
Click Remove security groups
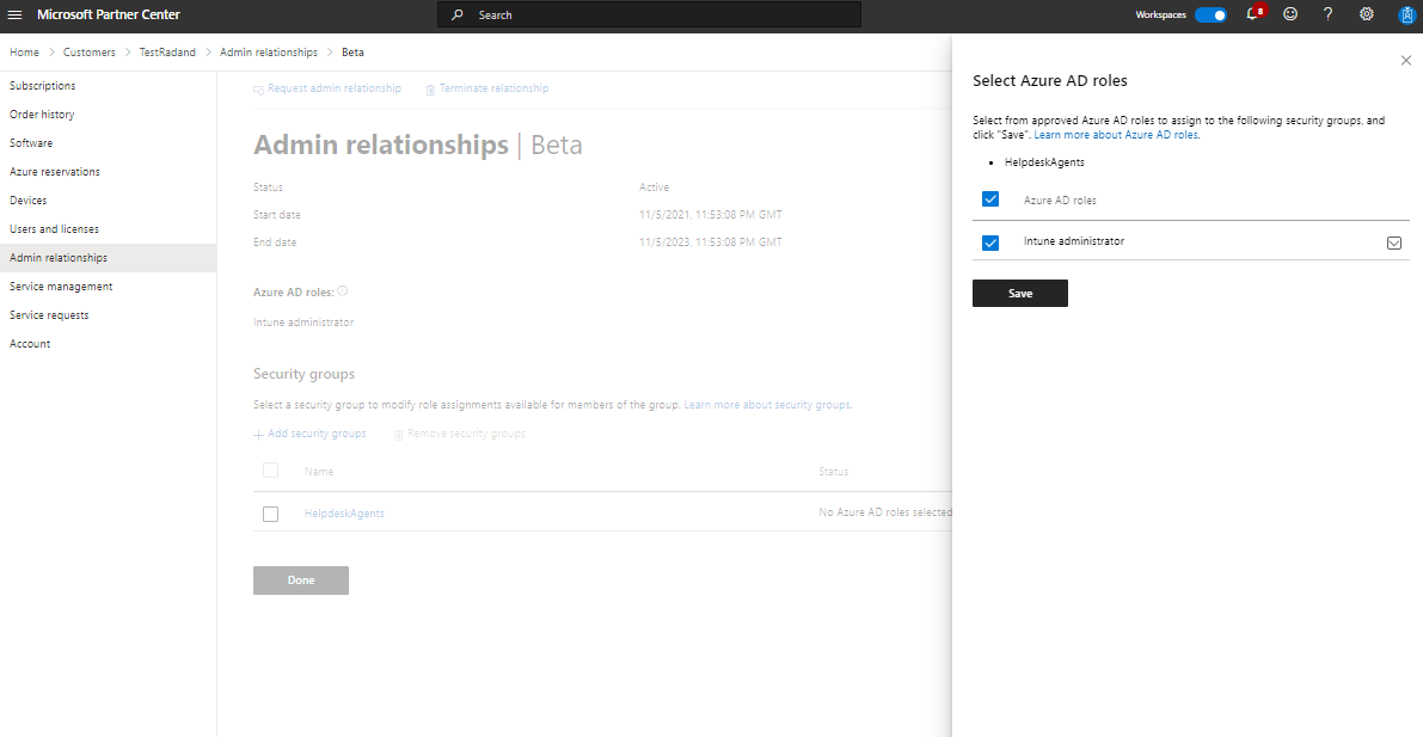pos(459,434)
